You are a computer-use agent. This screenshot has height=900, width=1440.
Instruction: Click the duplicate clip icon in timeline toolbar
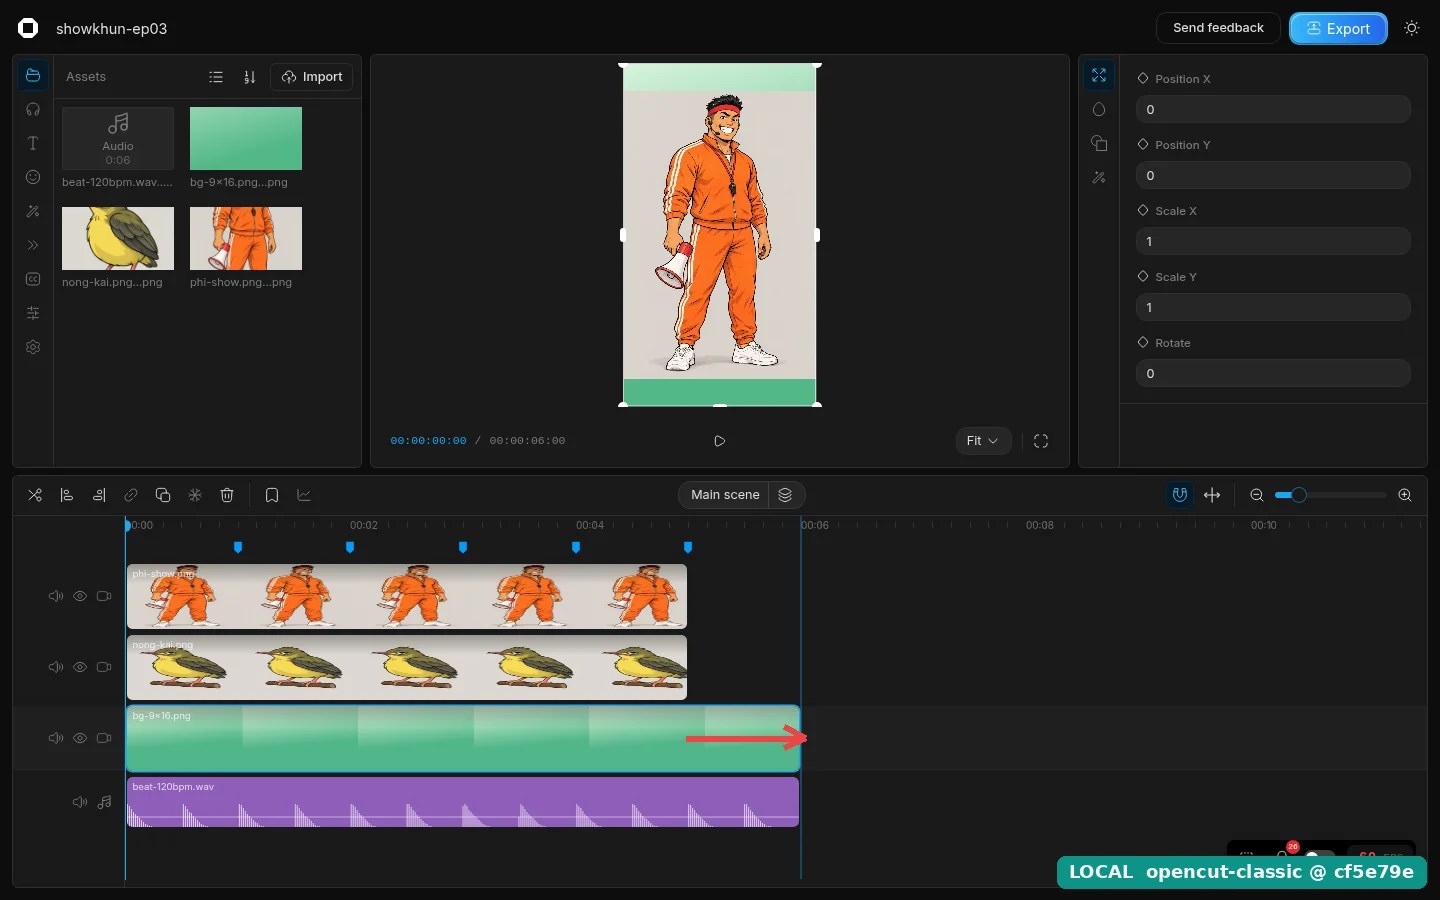click(163, 495)
